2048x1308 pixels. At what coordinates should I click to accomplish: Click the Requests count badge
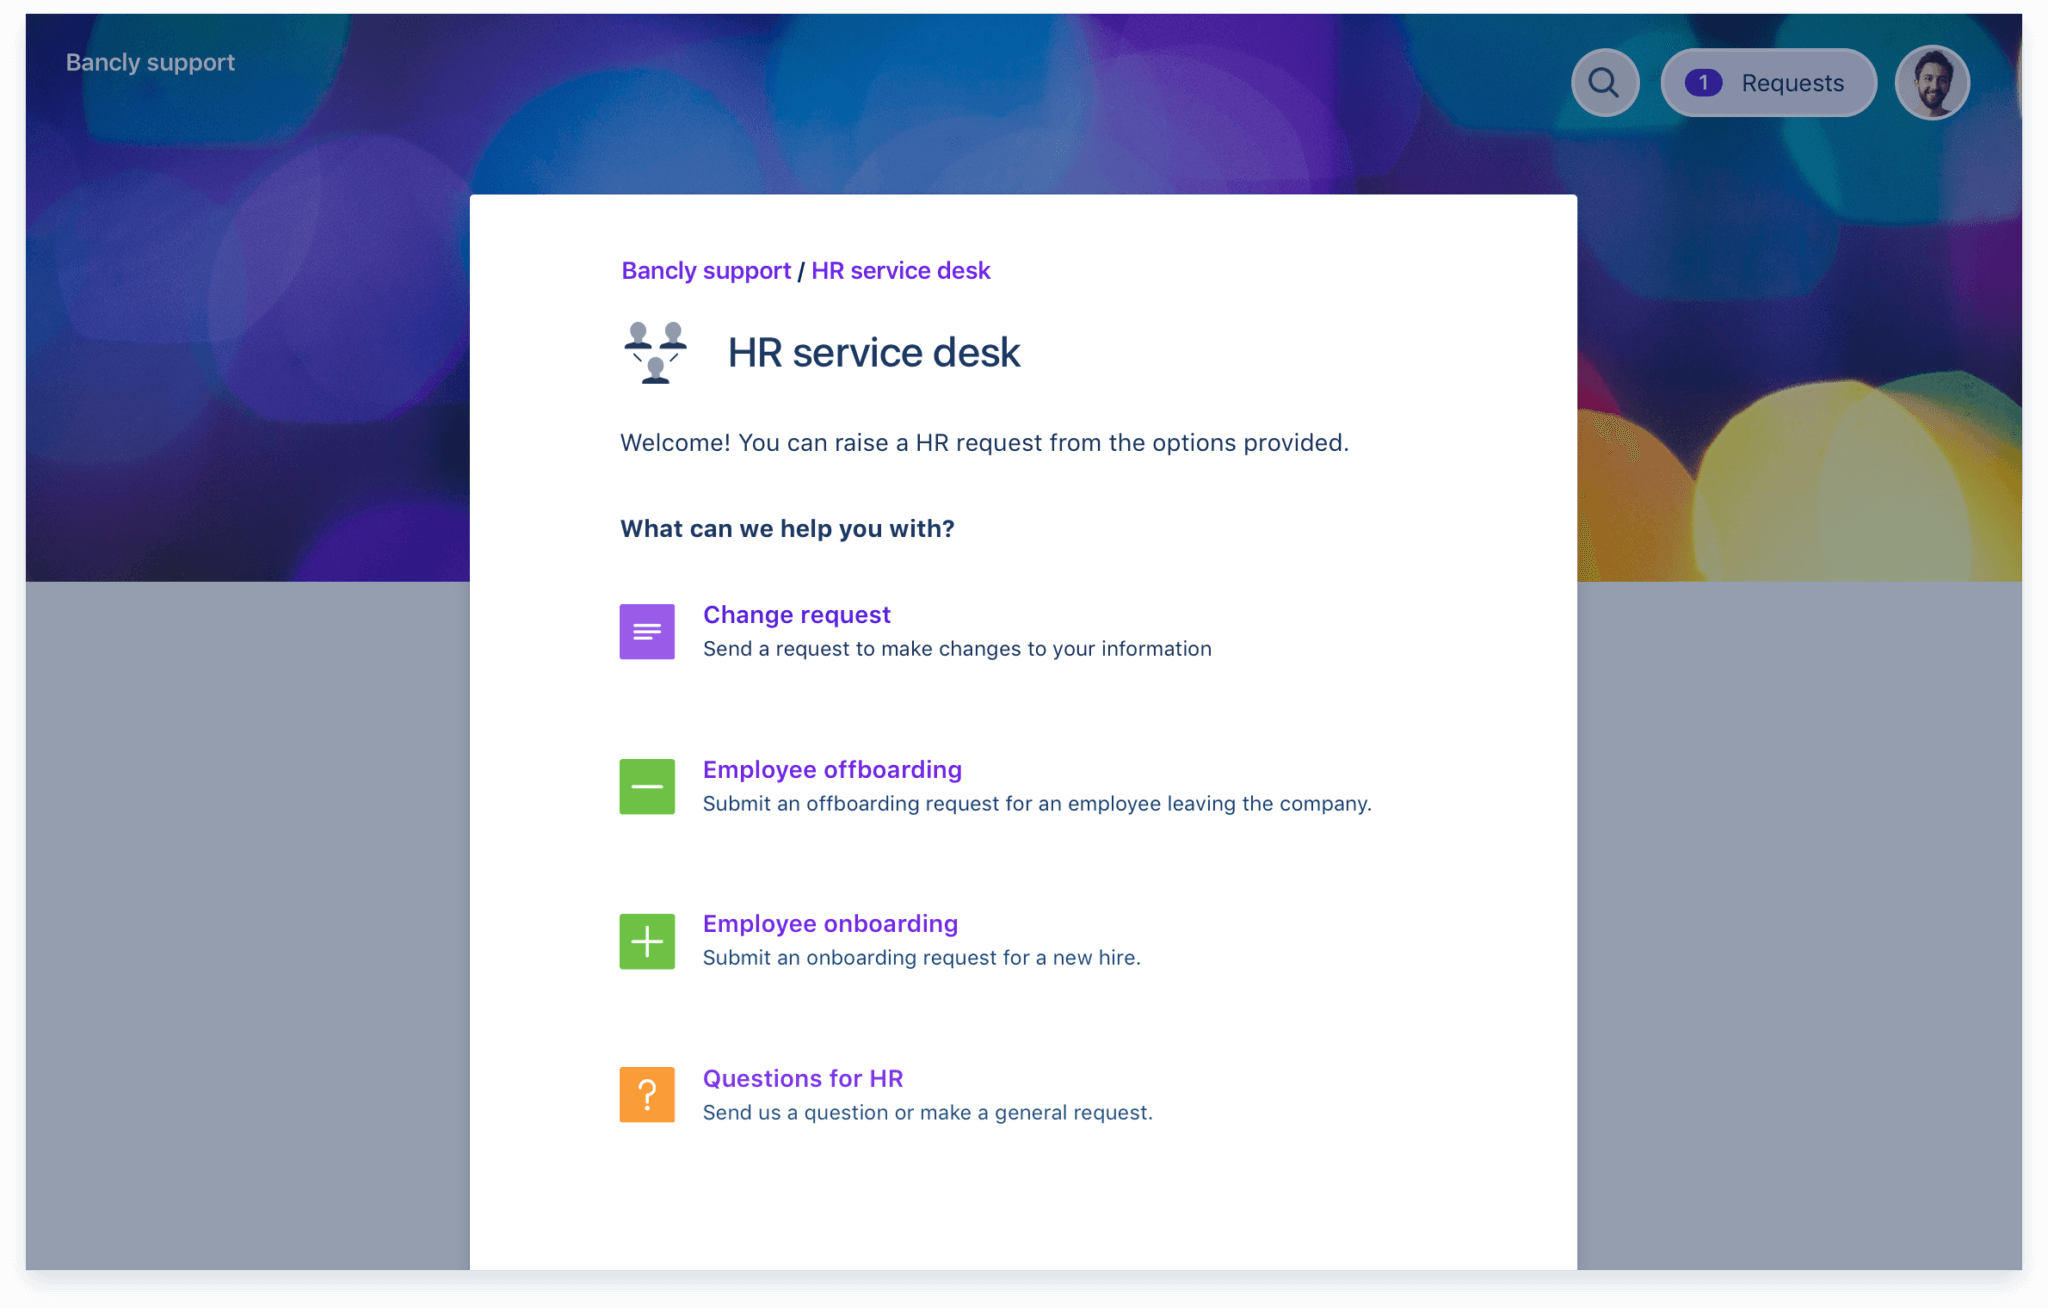pyautogui.click(x=1703, y=82)
